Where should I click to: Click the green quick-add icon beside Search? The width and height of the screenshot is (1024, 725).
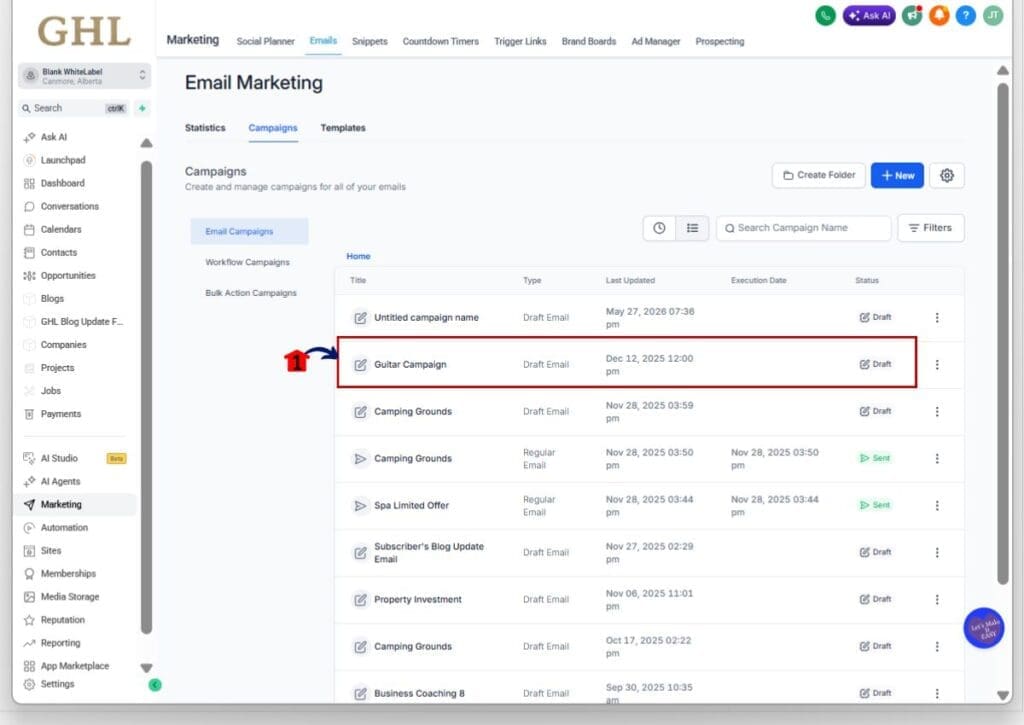coord(142,108)
